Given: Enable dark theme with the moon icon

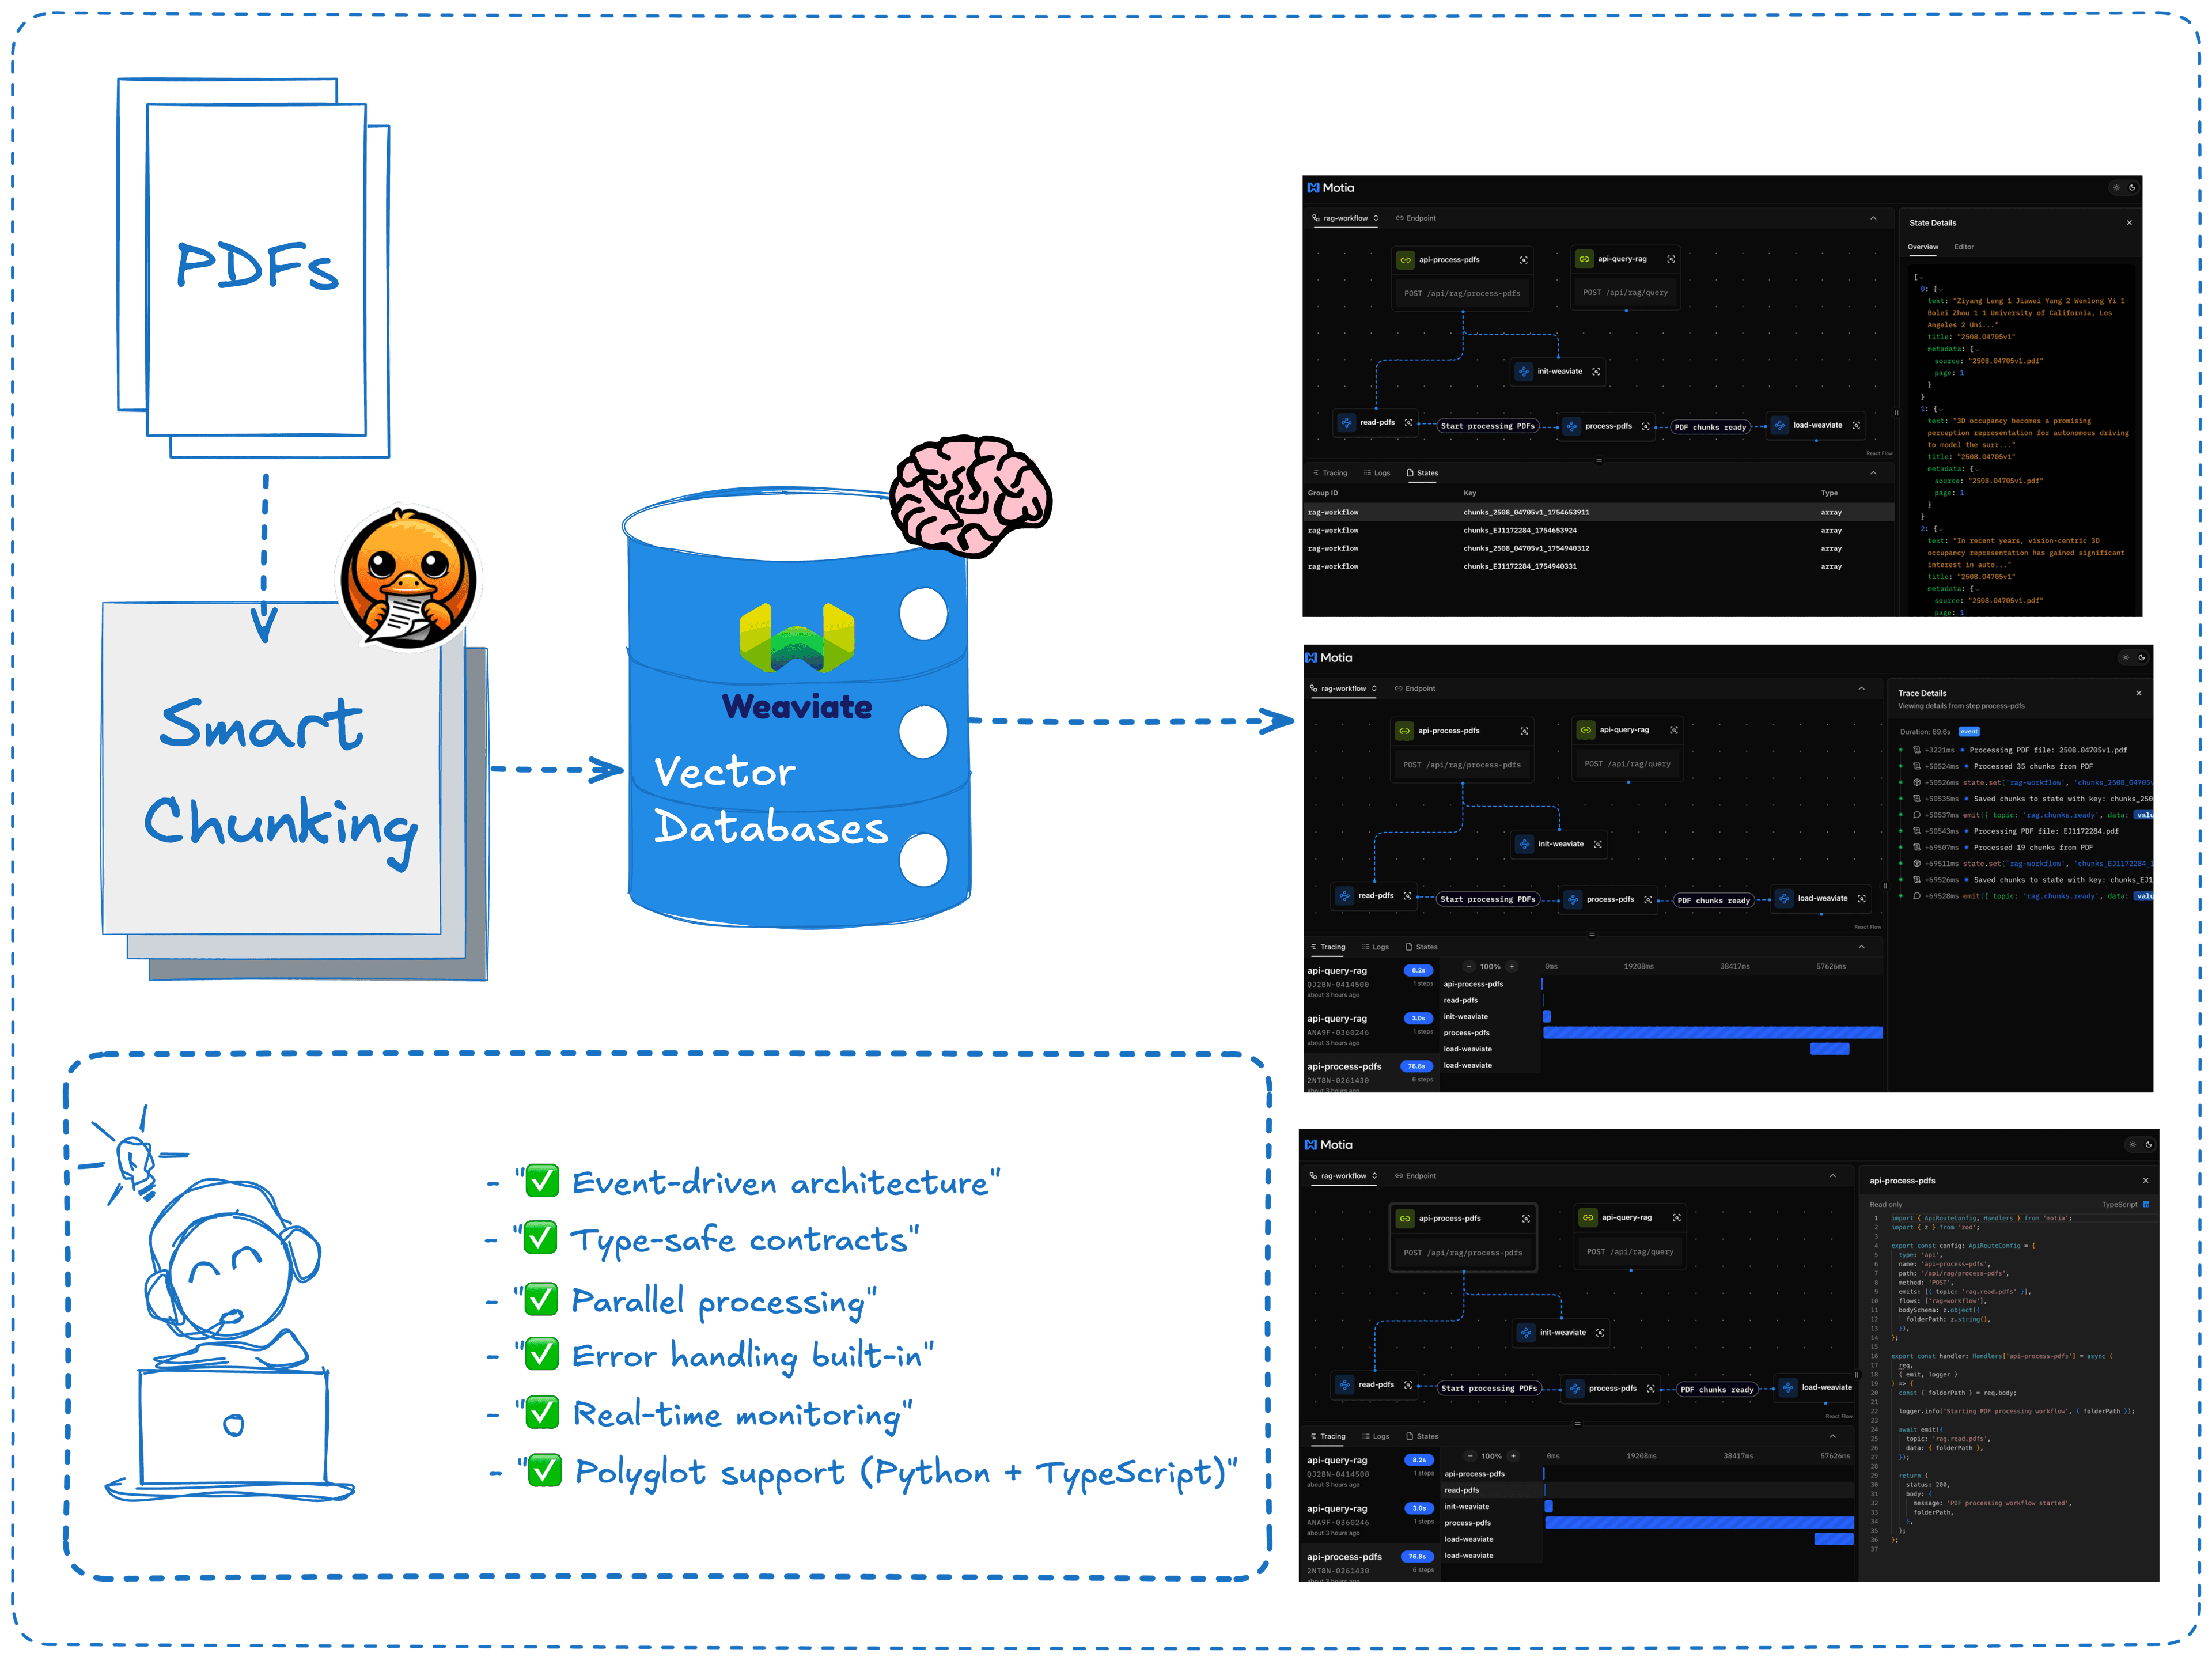Looking at the screenshot, I should pyautogui.click(x=2132, y=188).
